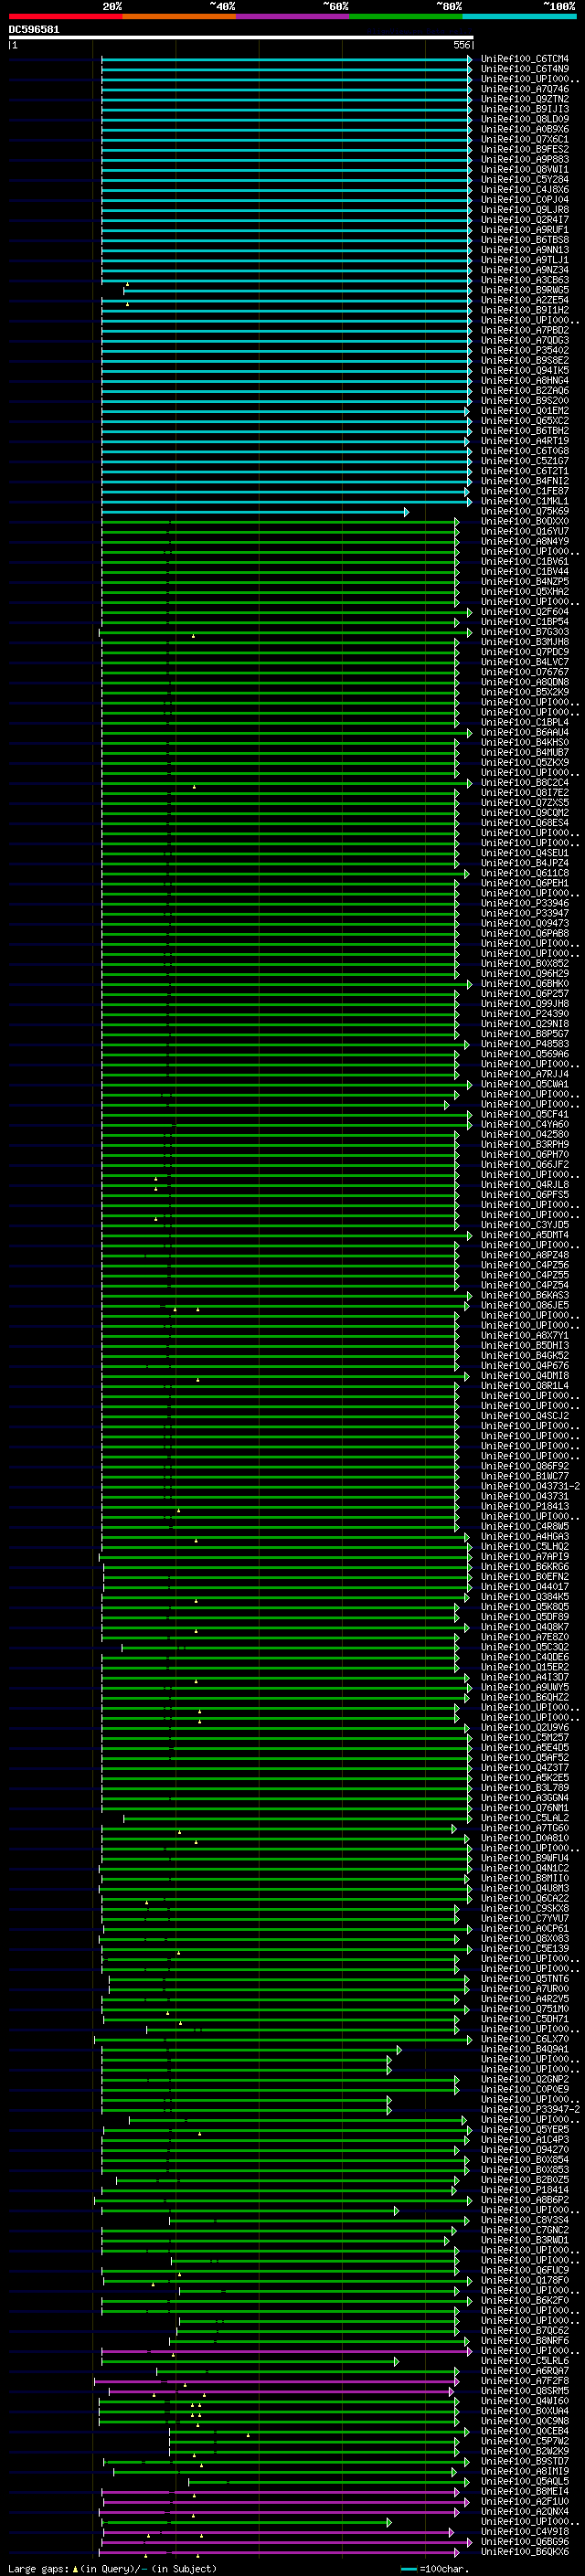Click the =100char. scale legend
The width and height of the screenshot is (585, 2576).
(435, 2568)
